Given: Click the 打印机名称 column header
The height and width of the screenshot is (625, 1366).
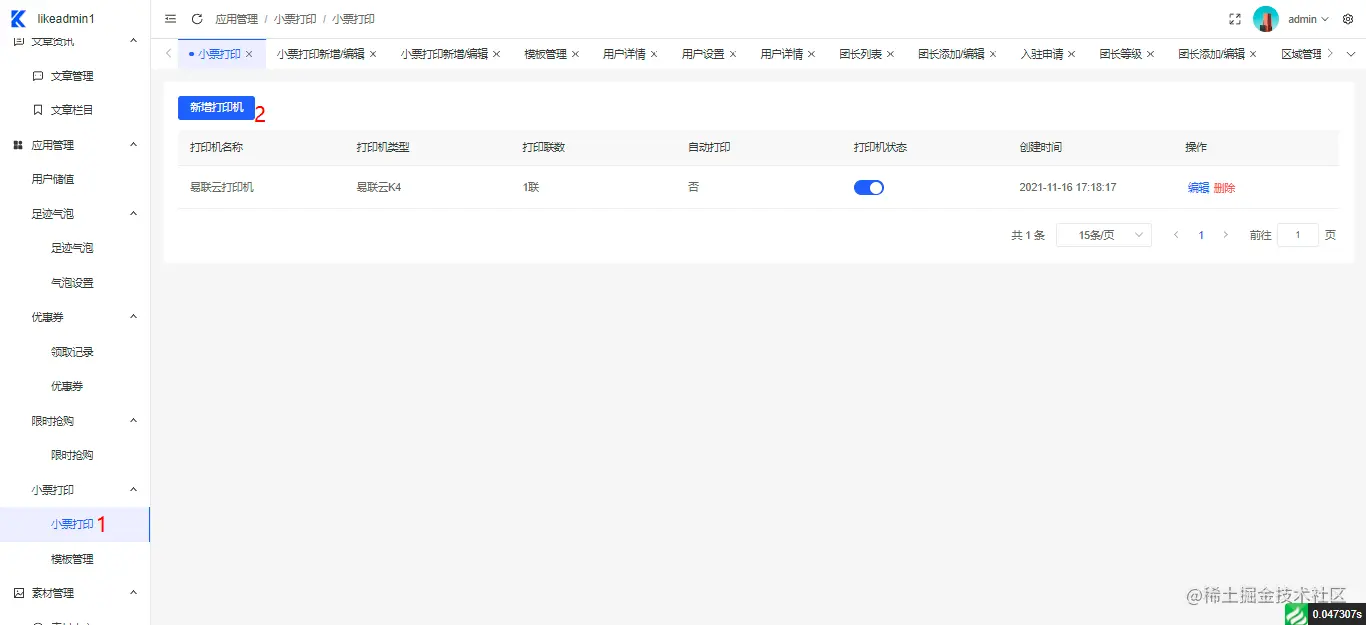Looking at the screenshot, I should 217,147.
